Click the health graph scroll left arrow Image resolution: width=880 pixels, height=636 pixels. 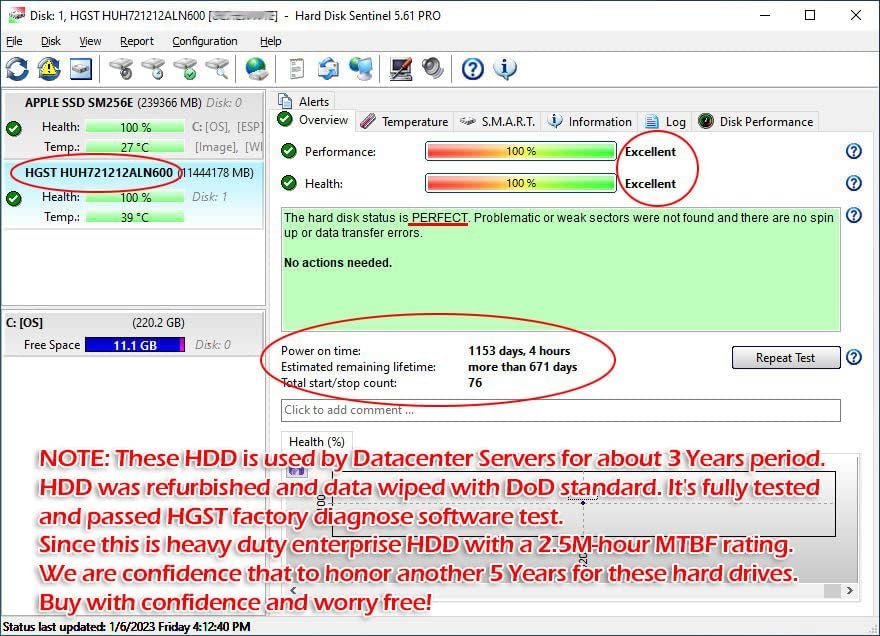(293, 590)
